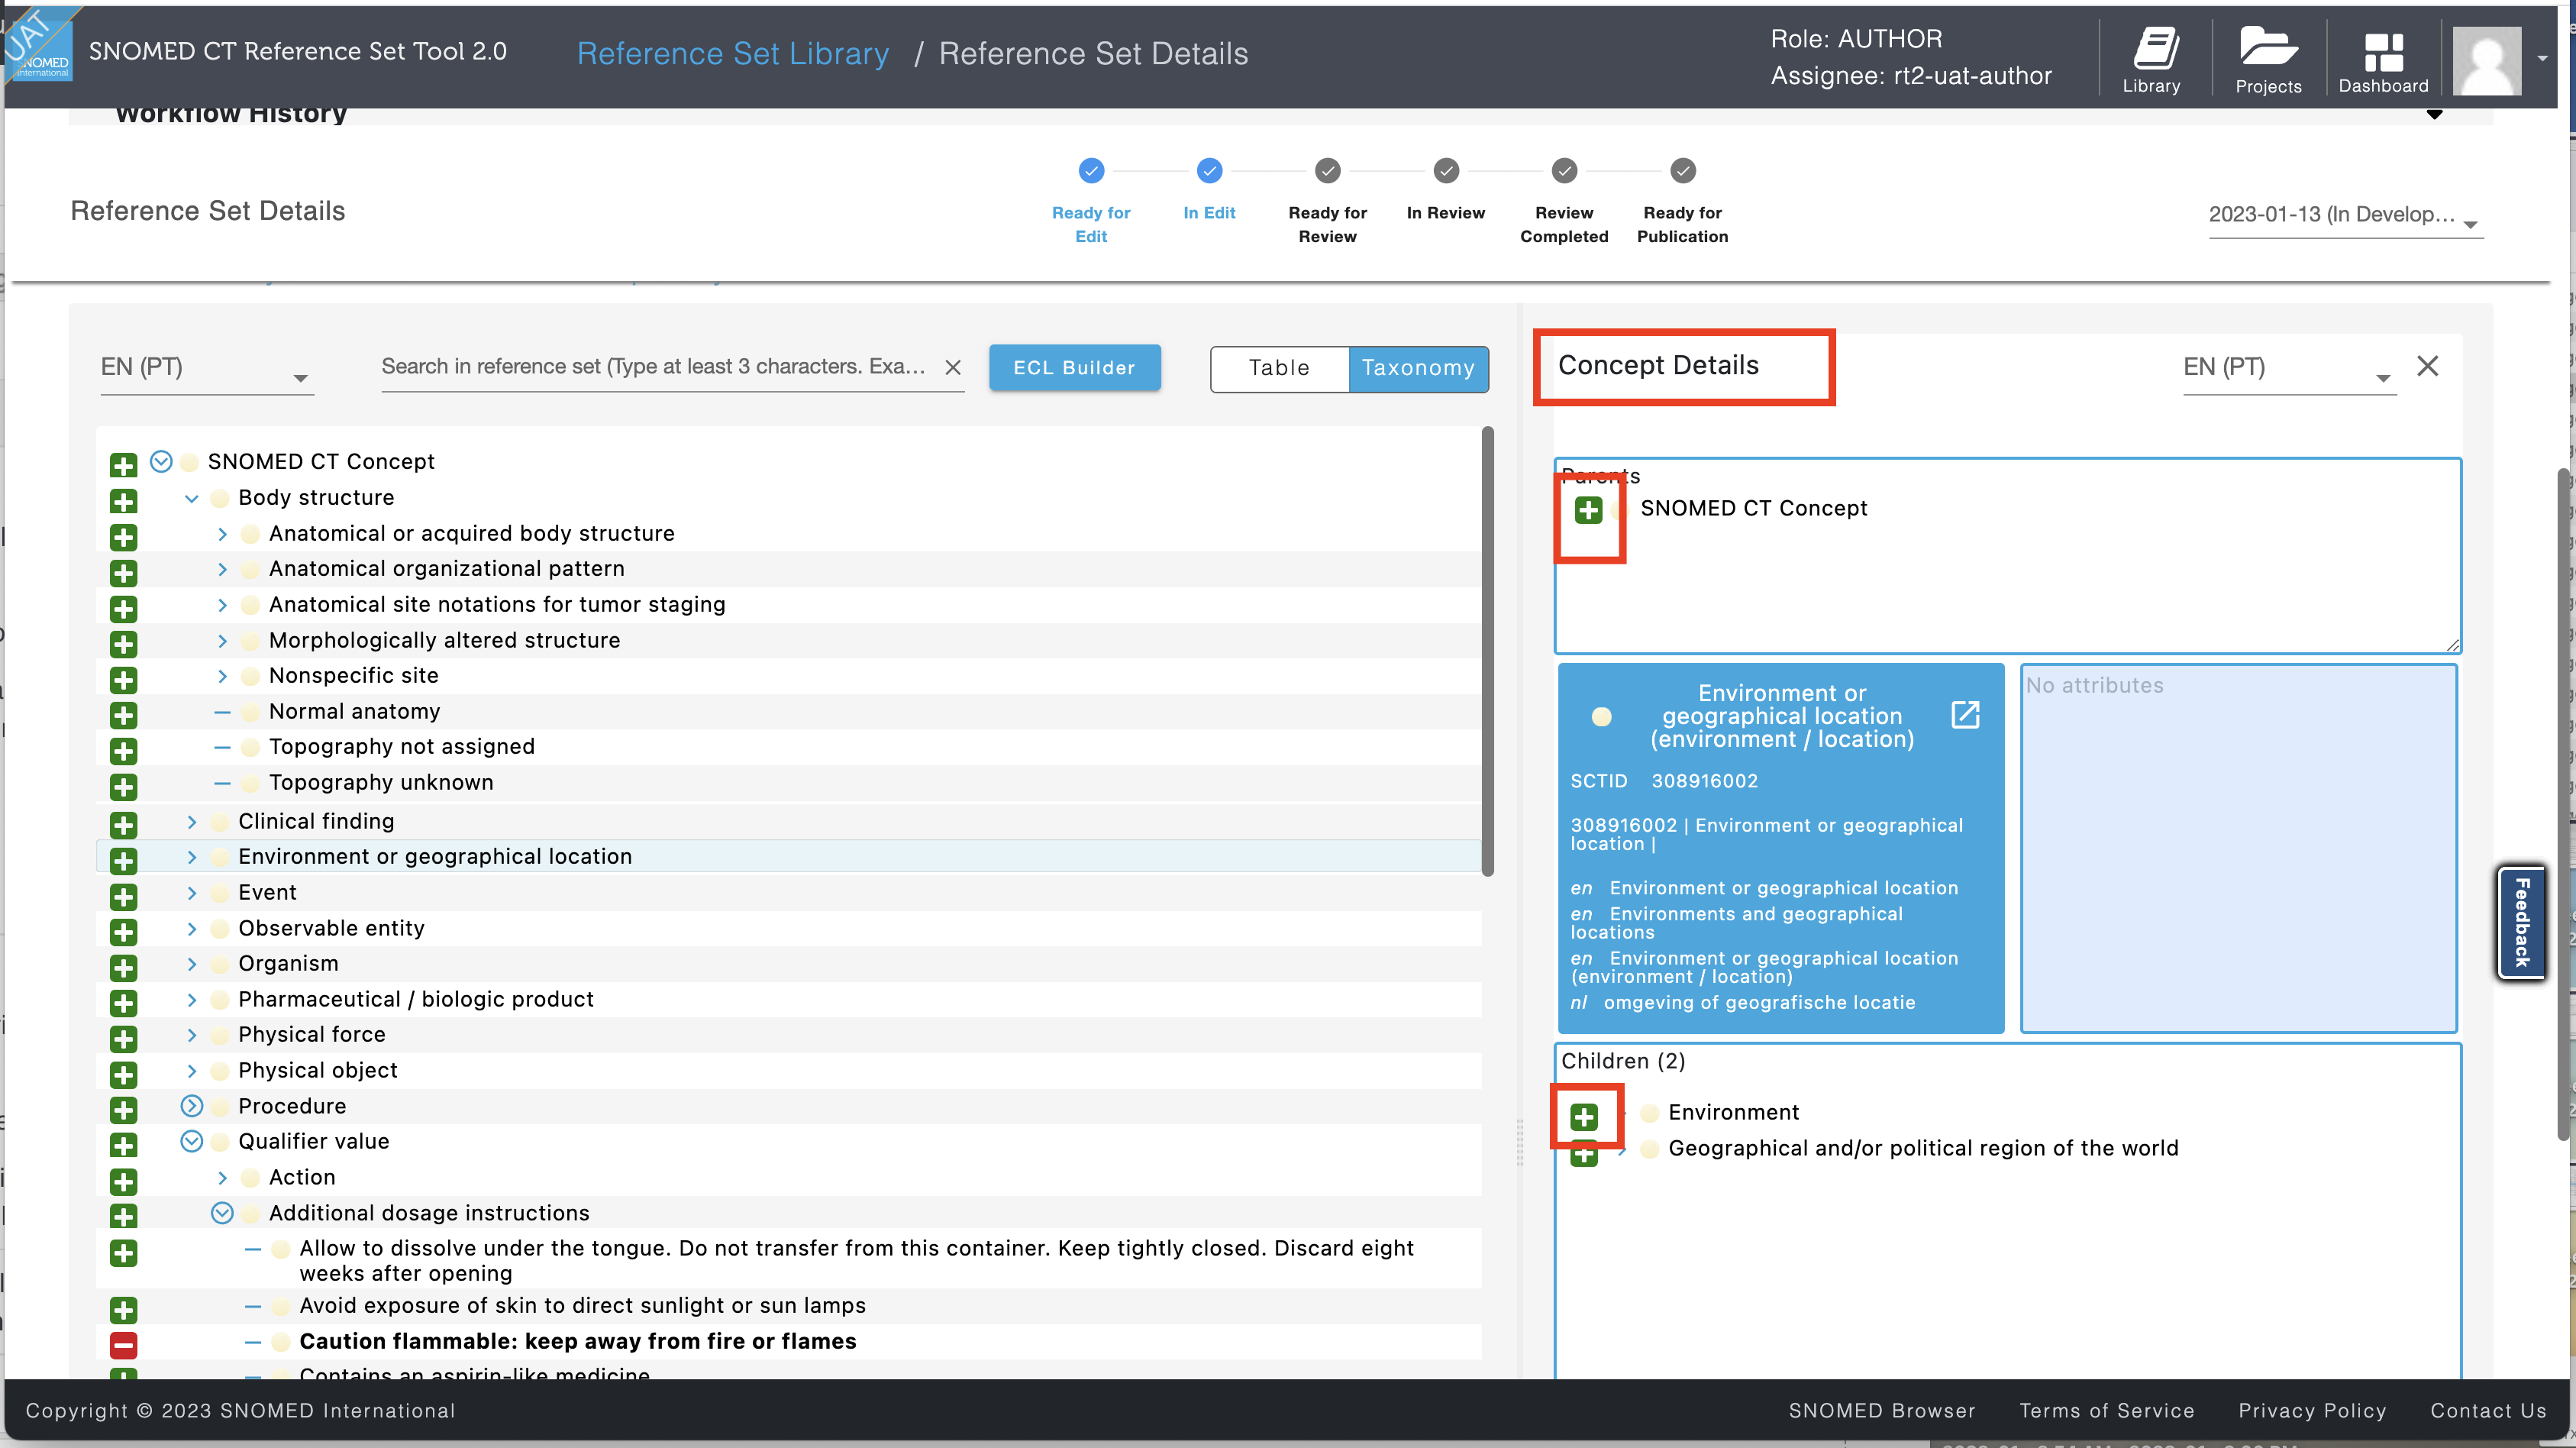2576x1448 pixels.
Task: Click green plus beside Organism row
Action: 123,967
